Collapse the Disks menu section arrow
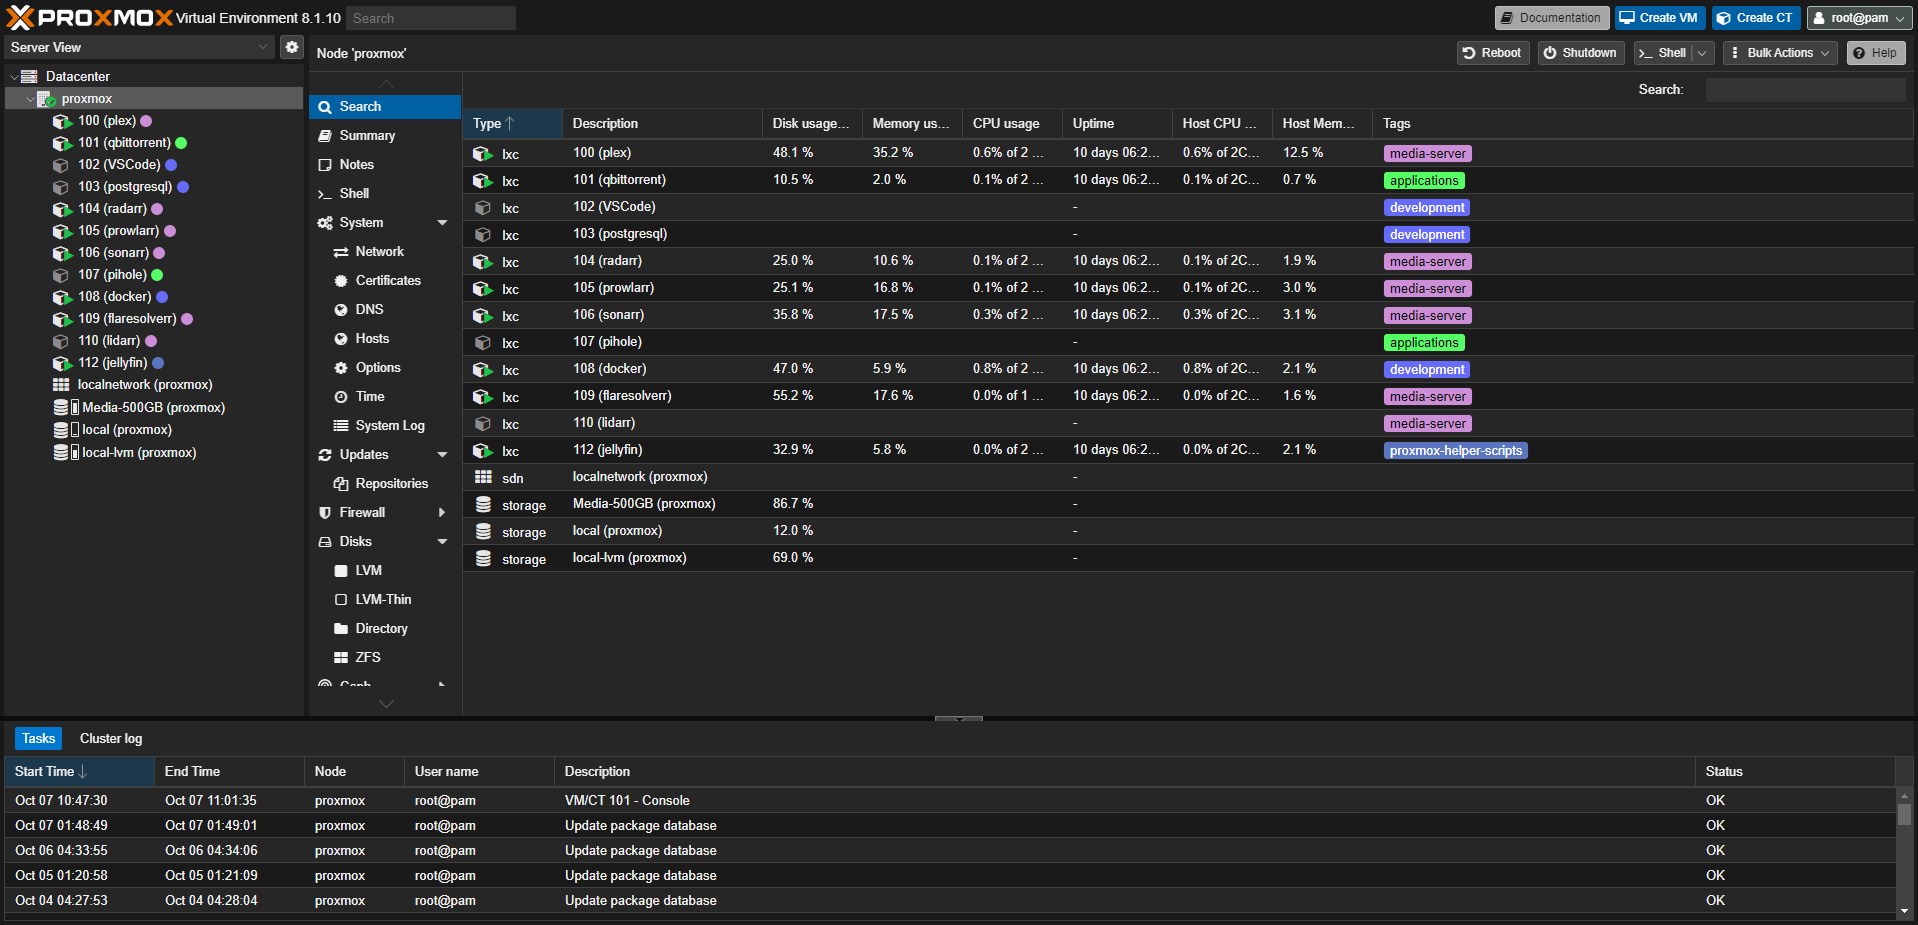The width and height of the screenshot is (1918, 925). 442,542
